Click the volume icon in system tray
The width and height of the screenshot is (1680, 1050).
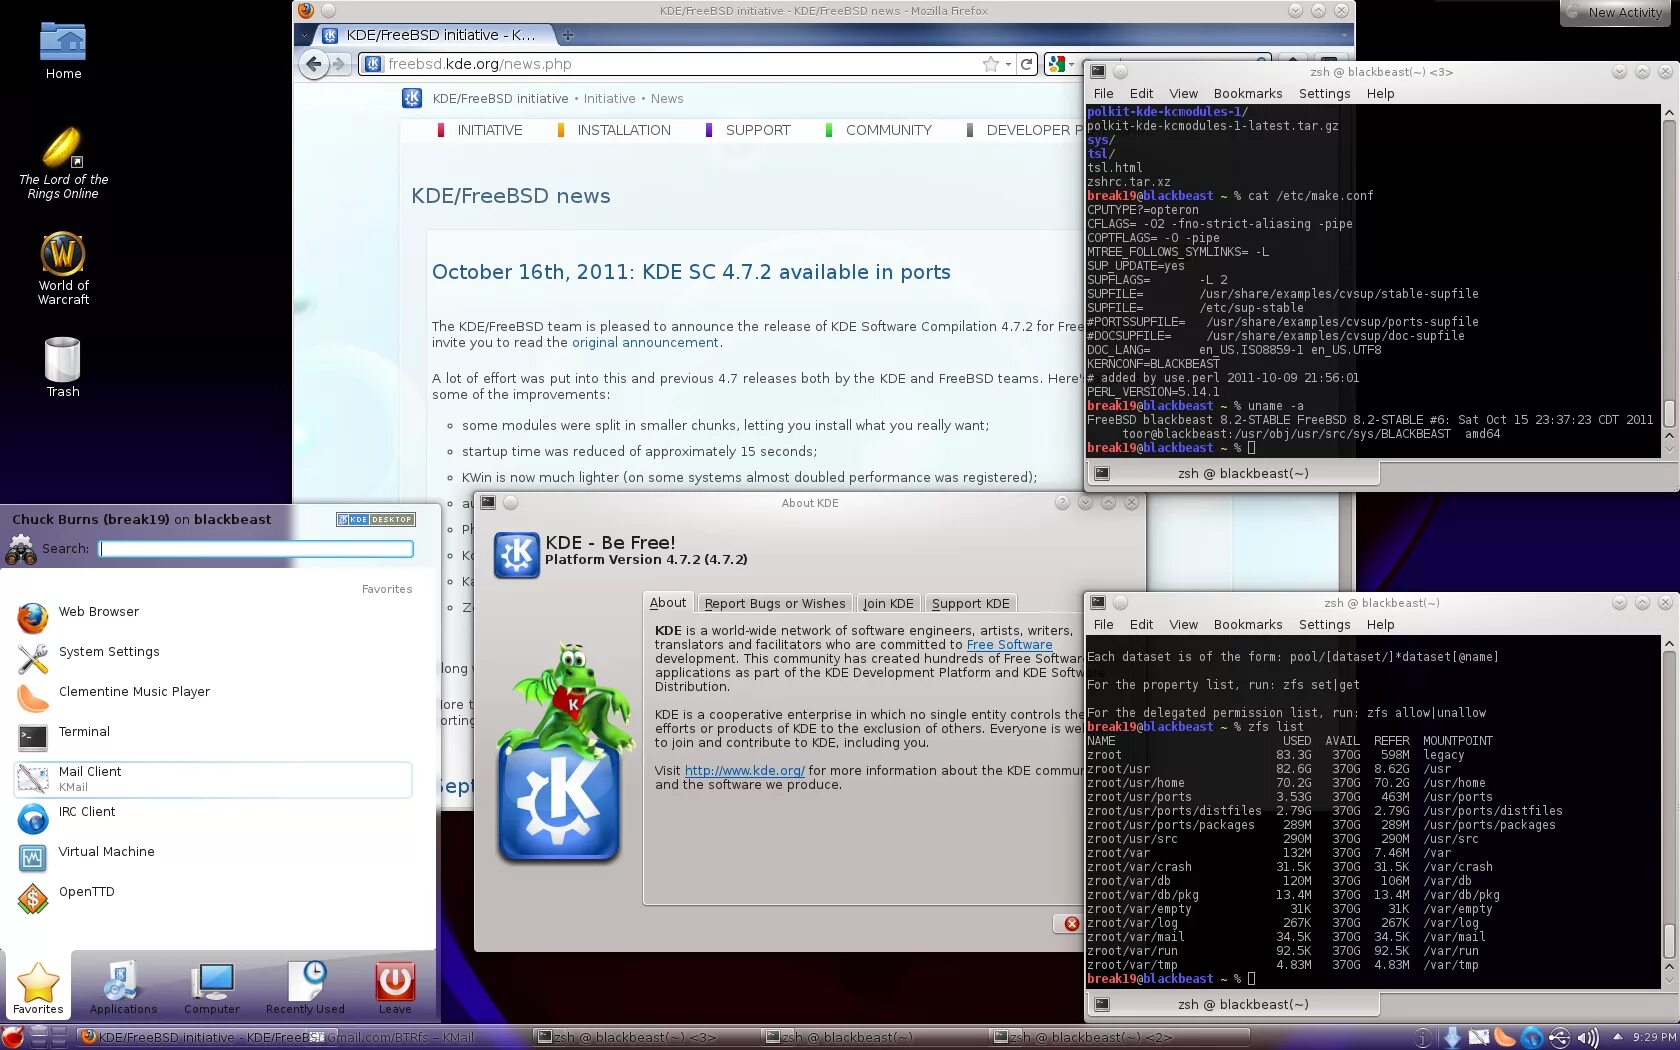[x=1587, y=1038]
